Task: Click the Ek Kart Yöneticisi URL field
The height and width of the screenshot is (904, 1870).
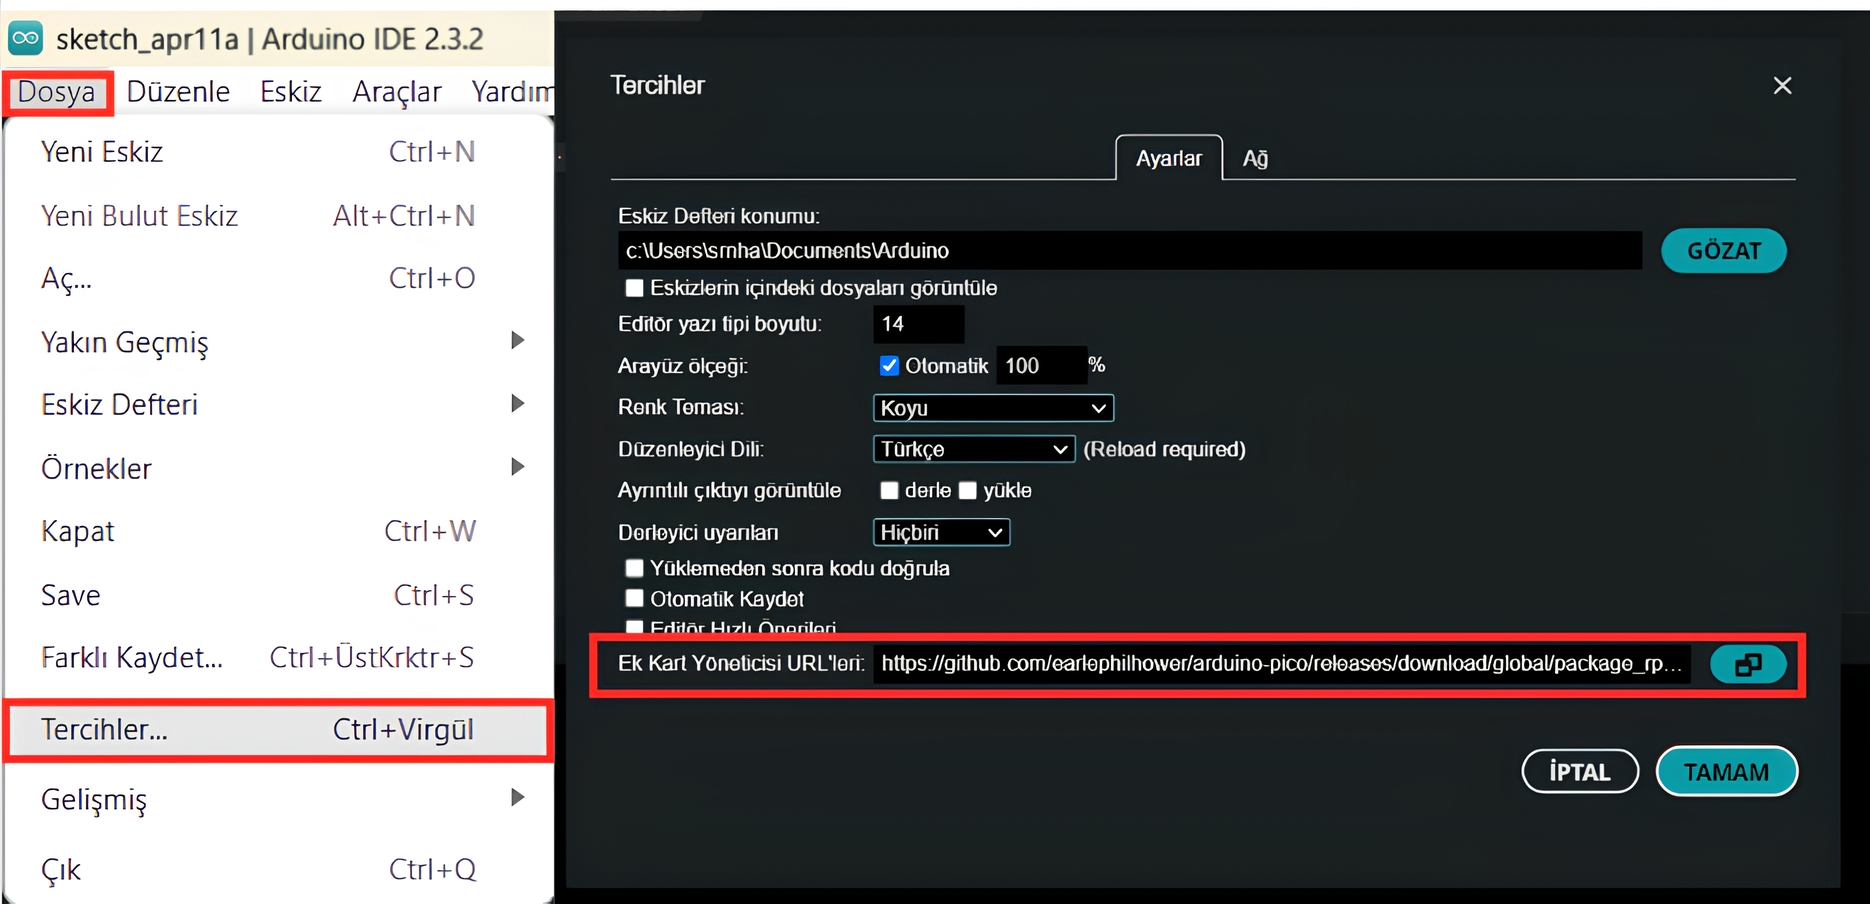Action: tap(1282, 664)
